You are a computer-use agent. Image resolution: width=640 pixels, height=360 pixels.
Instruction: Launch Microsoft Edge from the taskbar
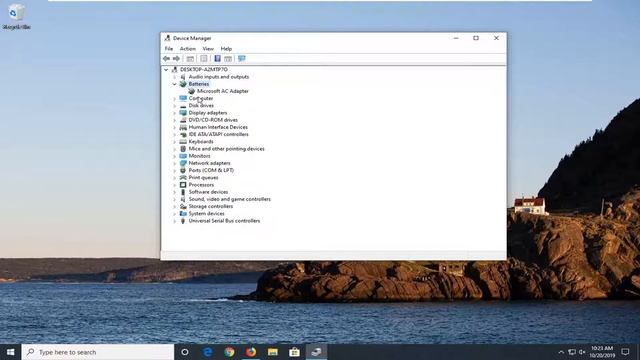(x=207, y=352)
